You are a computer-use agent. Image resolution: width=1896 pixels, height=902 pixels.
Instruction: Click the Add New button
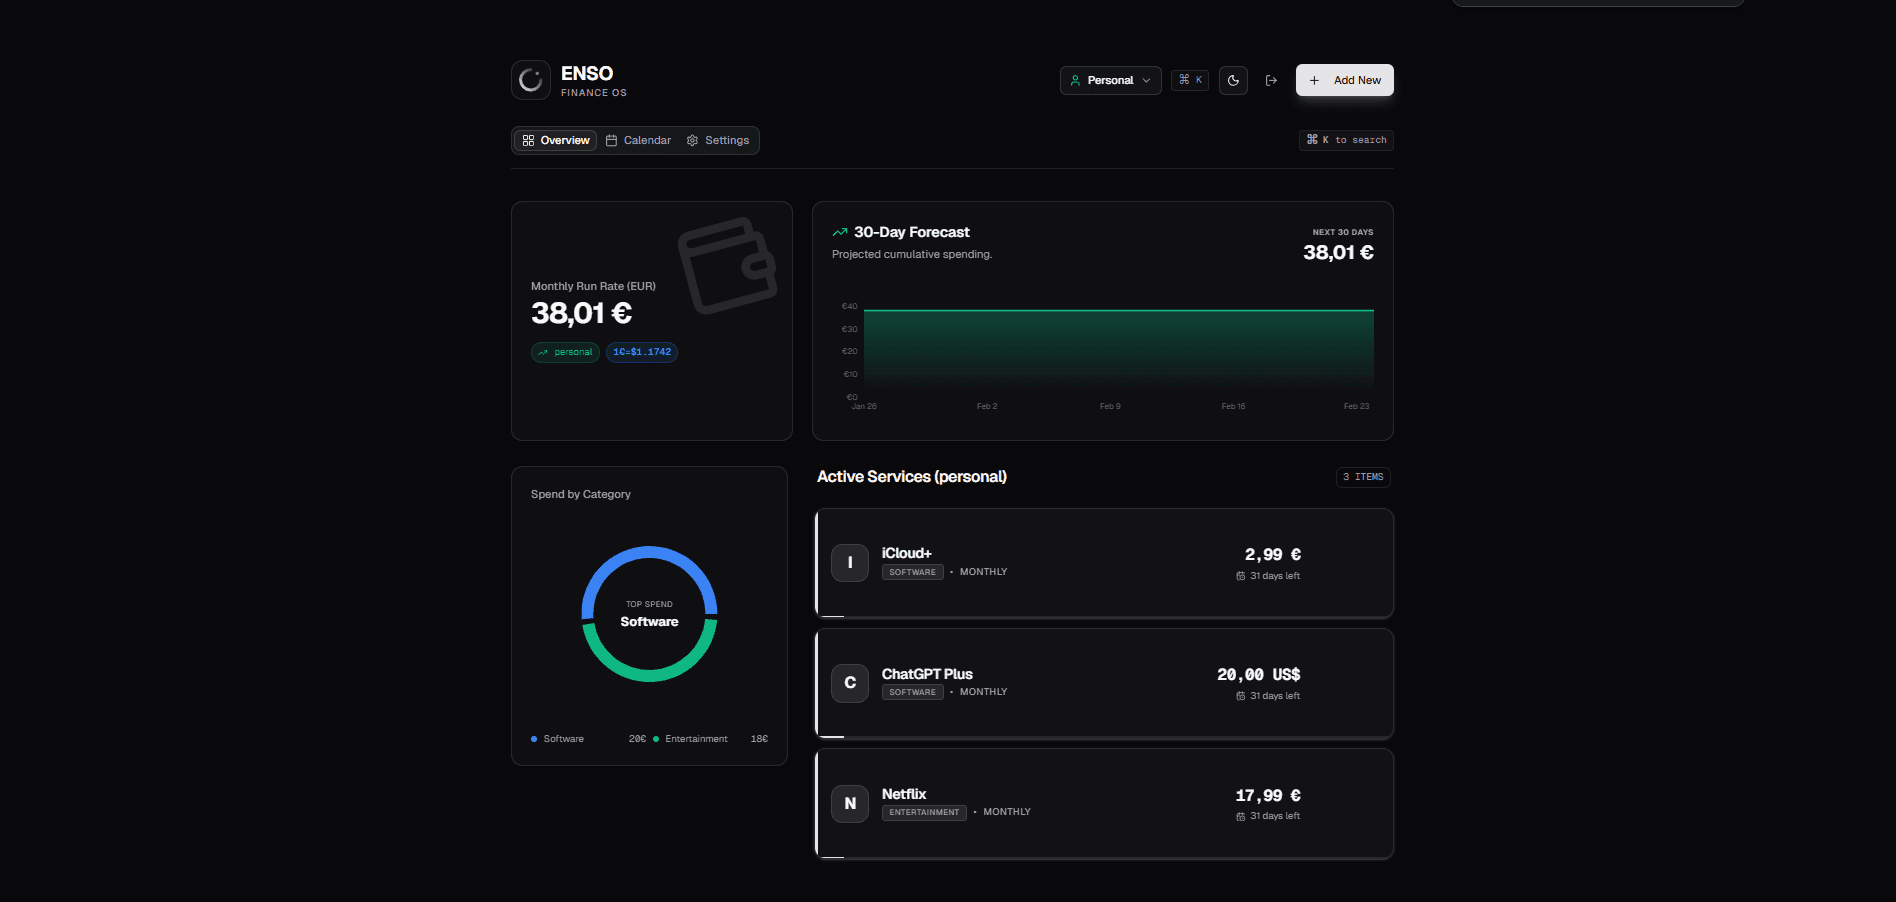[1344, 80]
